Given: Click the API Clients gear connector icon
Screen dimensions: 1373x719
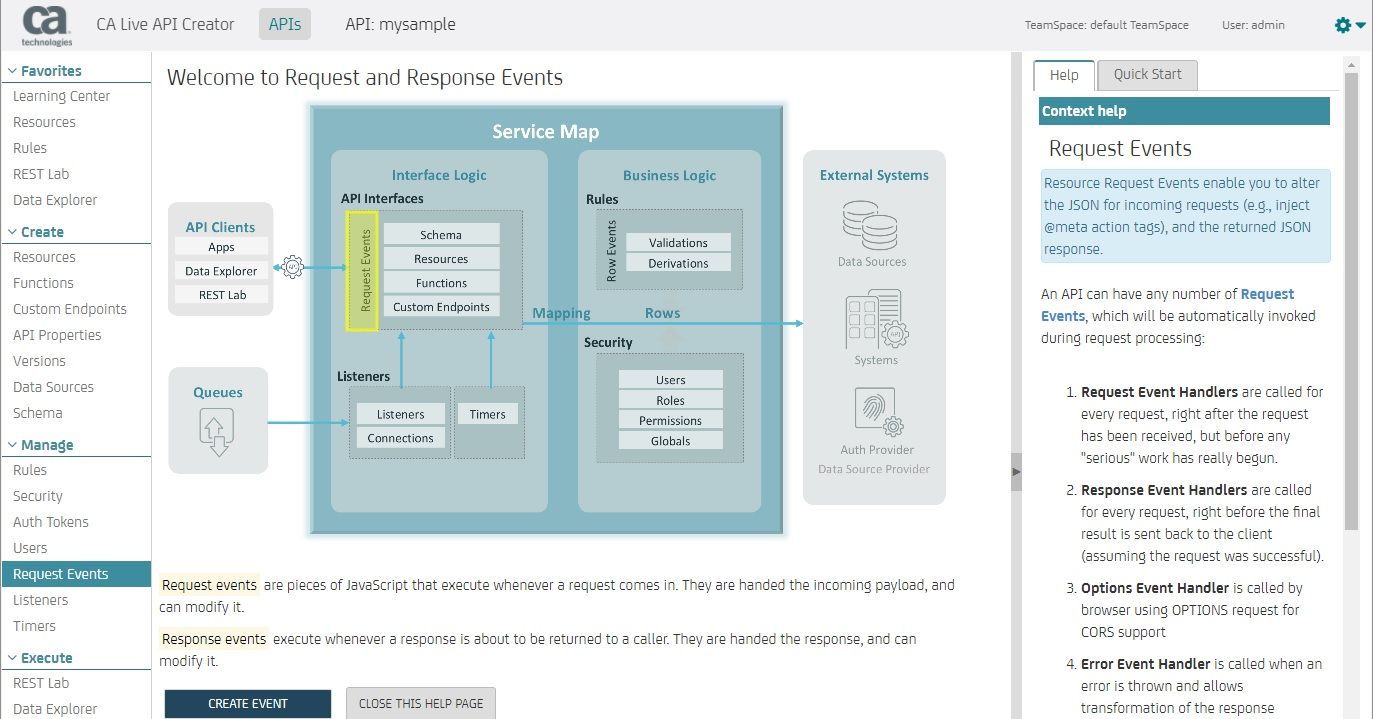Looking at the screenshot, I should tap(293, 267).
